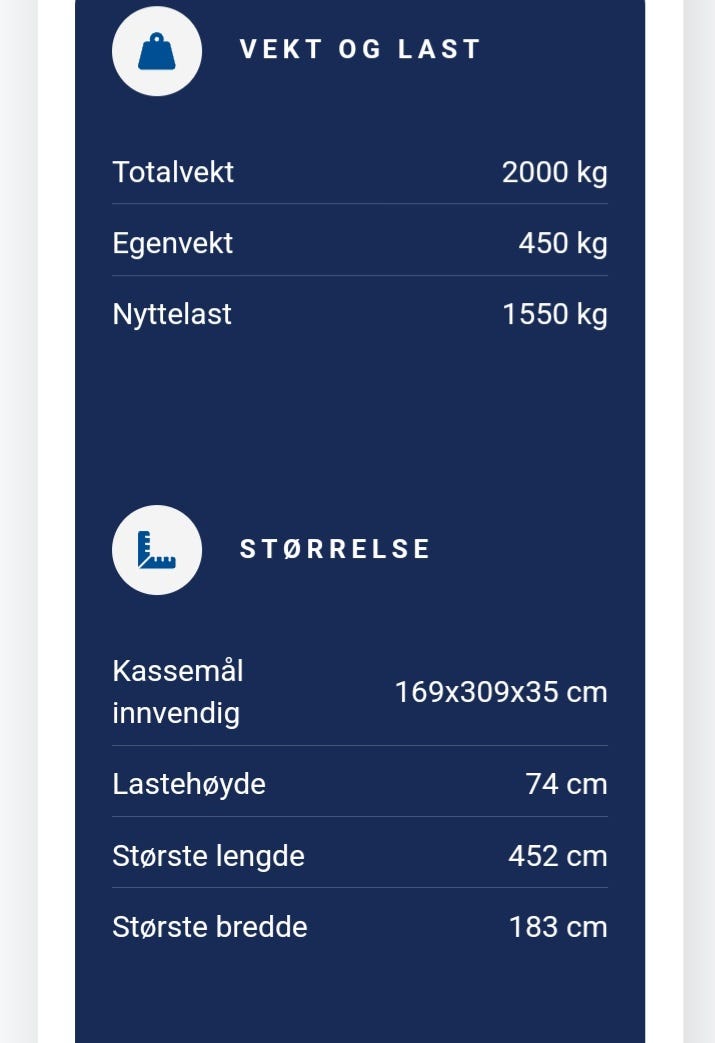The image size is (715, 1043).
Task: Click the Største lengde label
Action: pyautogui.click(x=208, y=856)
